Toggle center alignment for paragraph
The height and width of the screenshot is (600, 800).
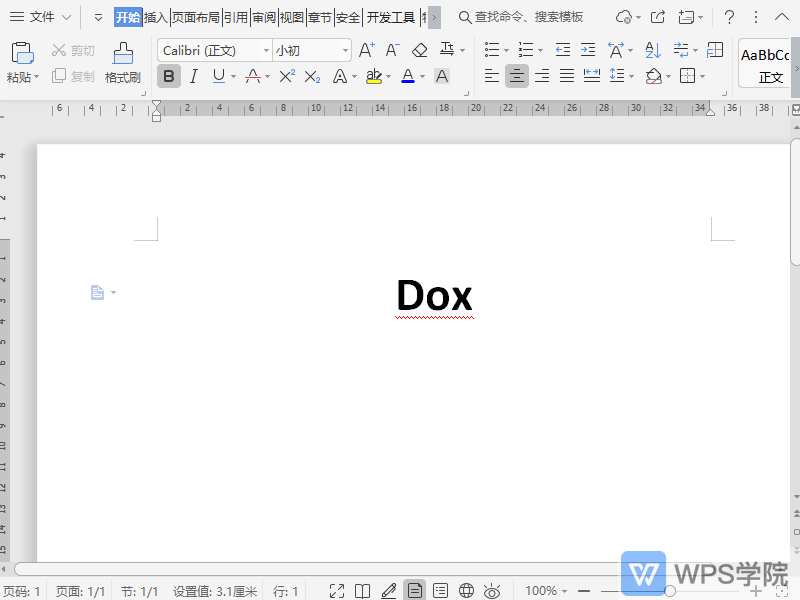point(517,76)
